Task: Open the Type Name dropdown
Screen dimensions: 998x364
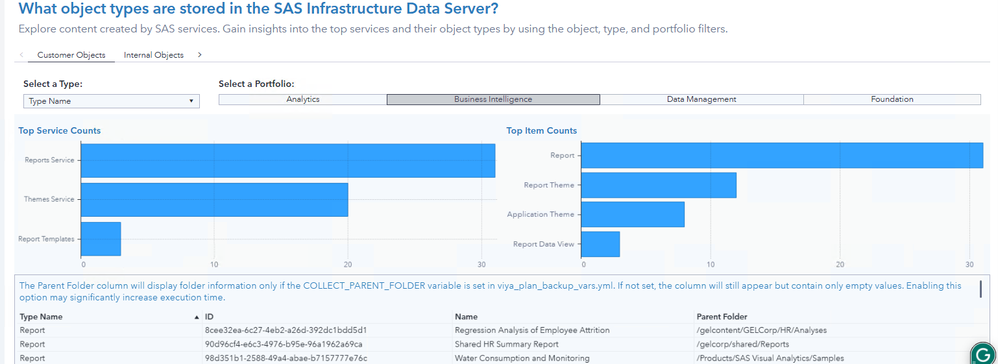Action: (x=111, y=101)
